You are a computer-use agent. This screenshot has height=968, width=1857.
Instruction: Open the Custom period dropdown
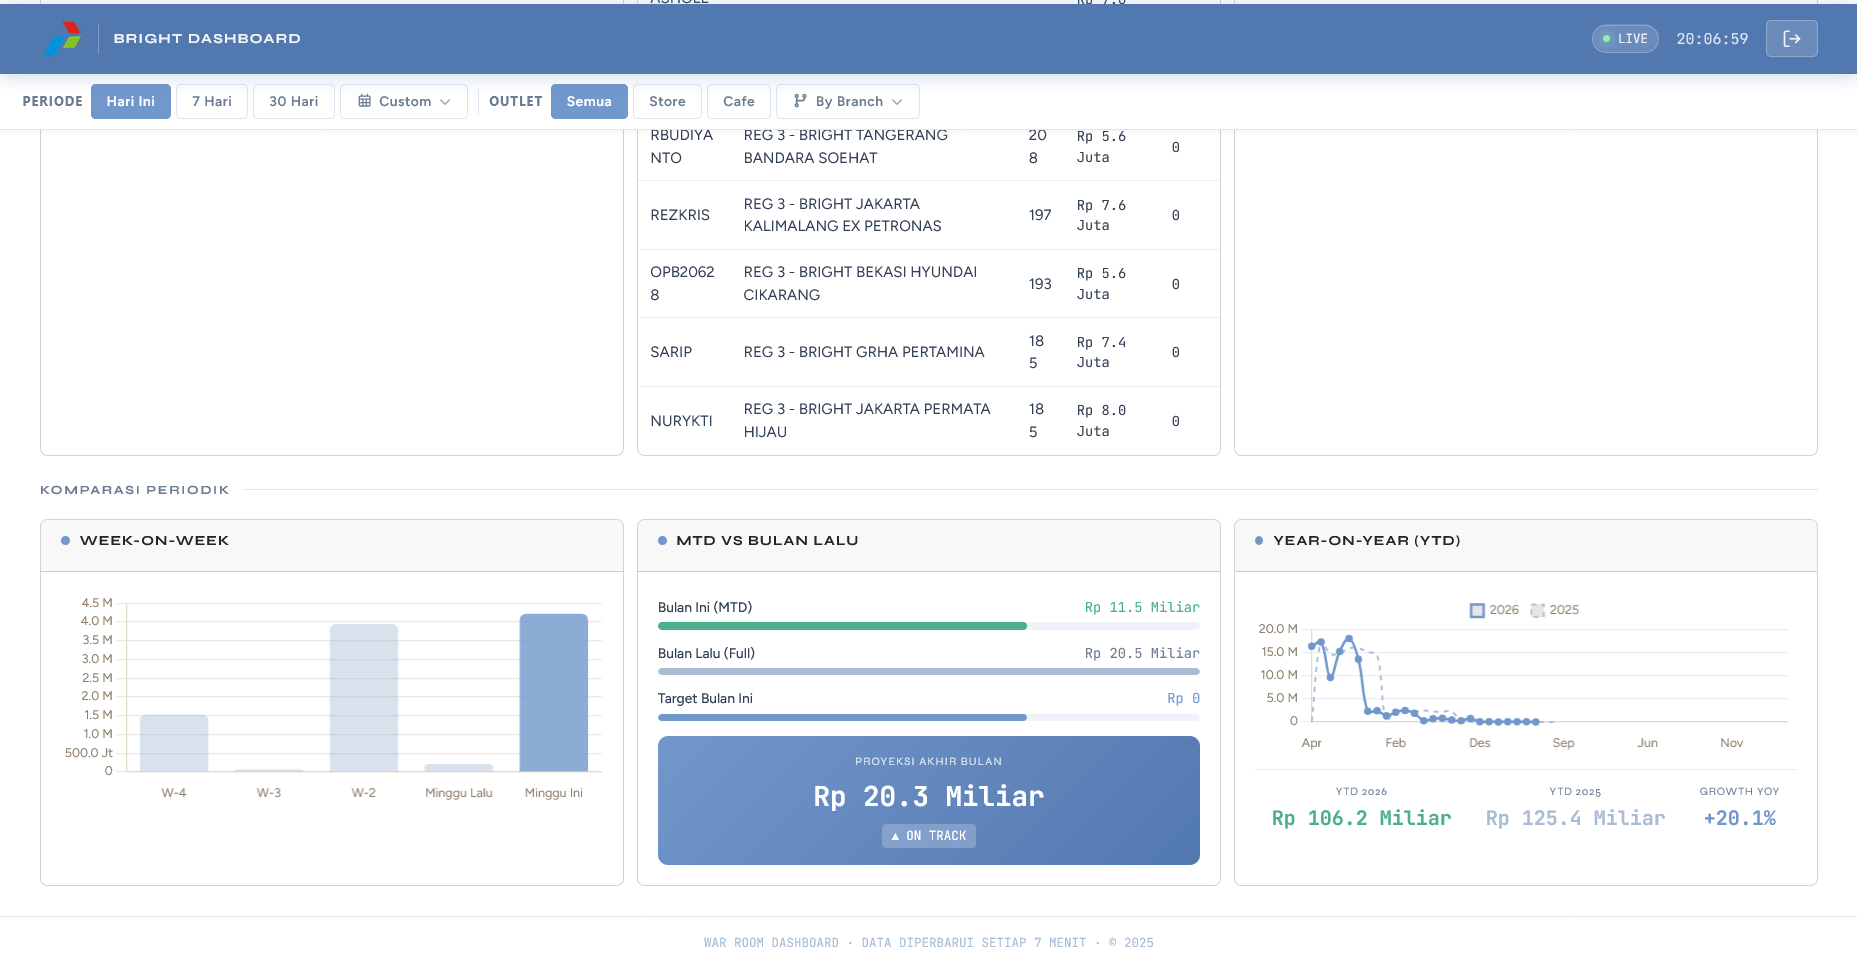(x=404, y=101)
